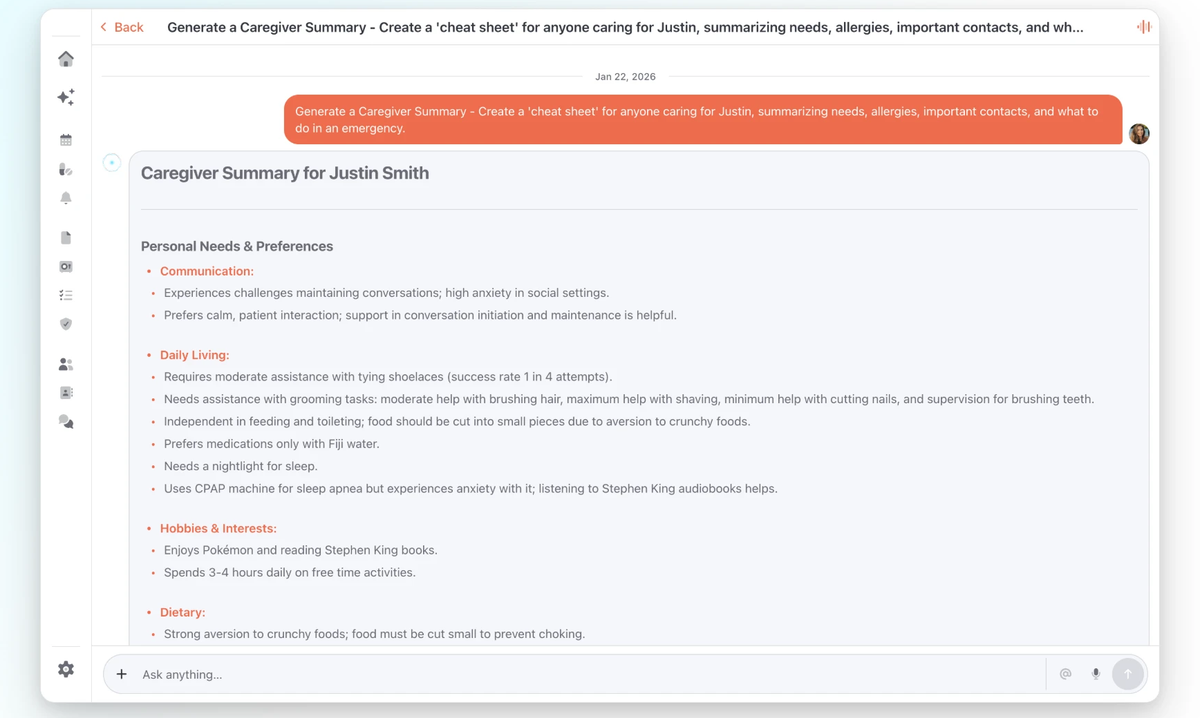The width and height of the screenshot is (1200, 718).
Task: Click line Strong aversion to crunchy foods
Action: point(374,634)
